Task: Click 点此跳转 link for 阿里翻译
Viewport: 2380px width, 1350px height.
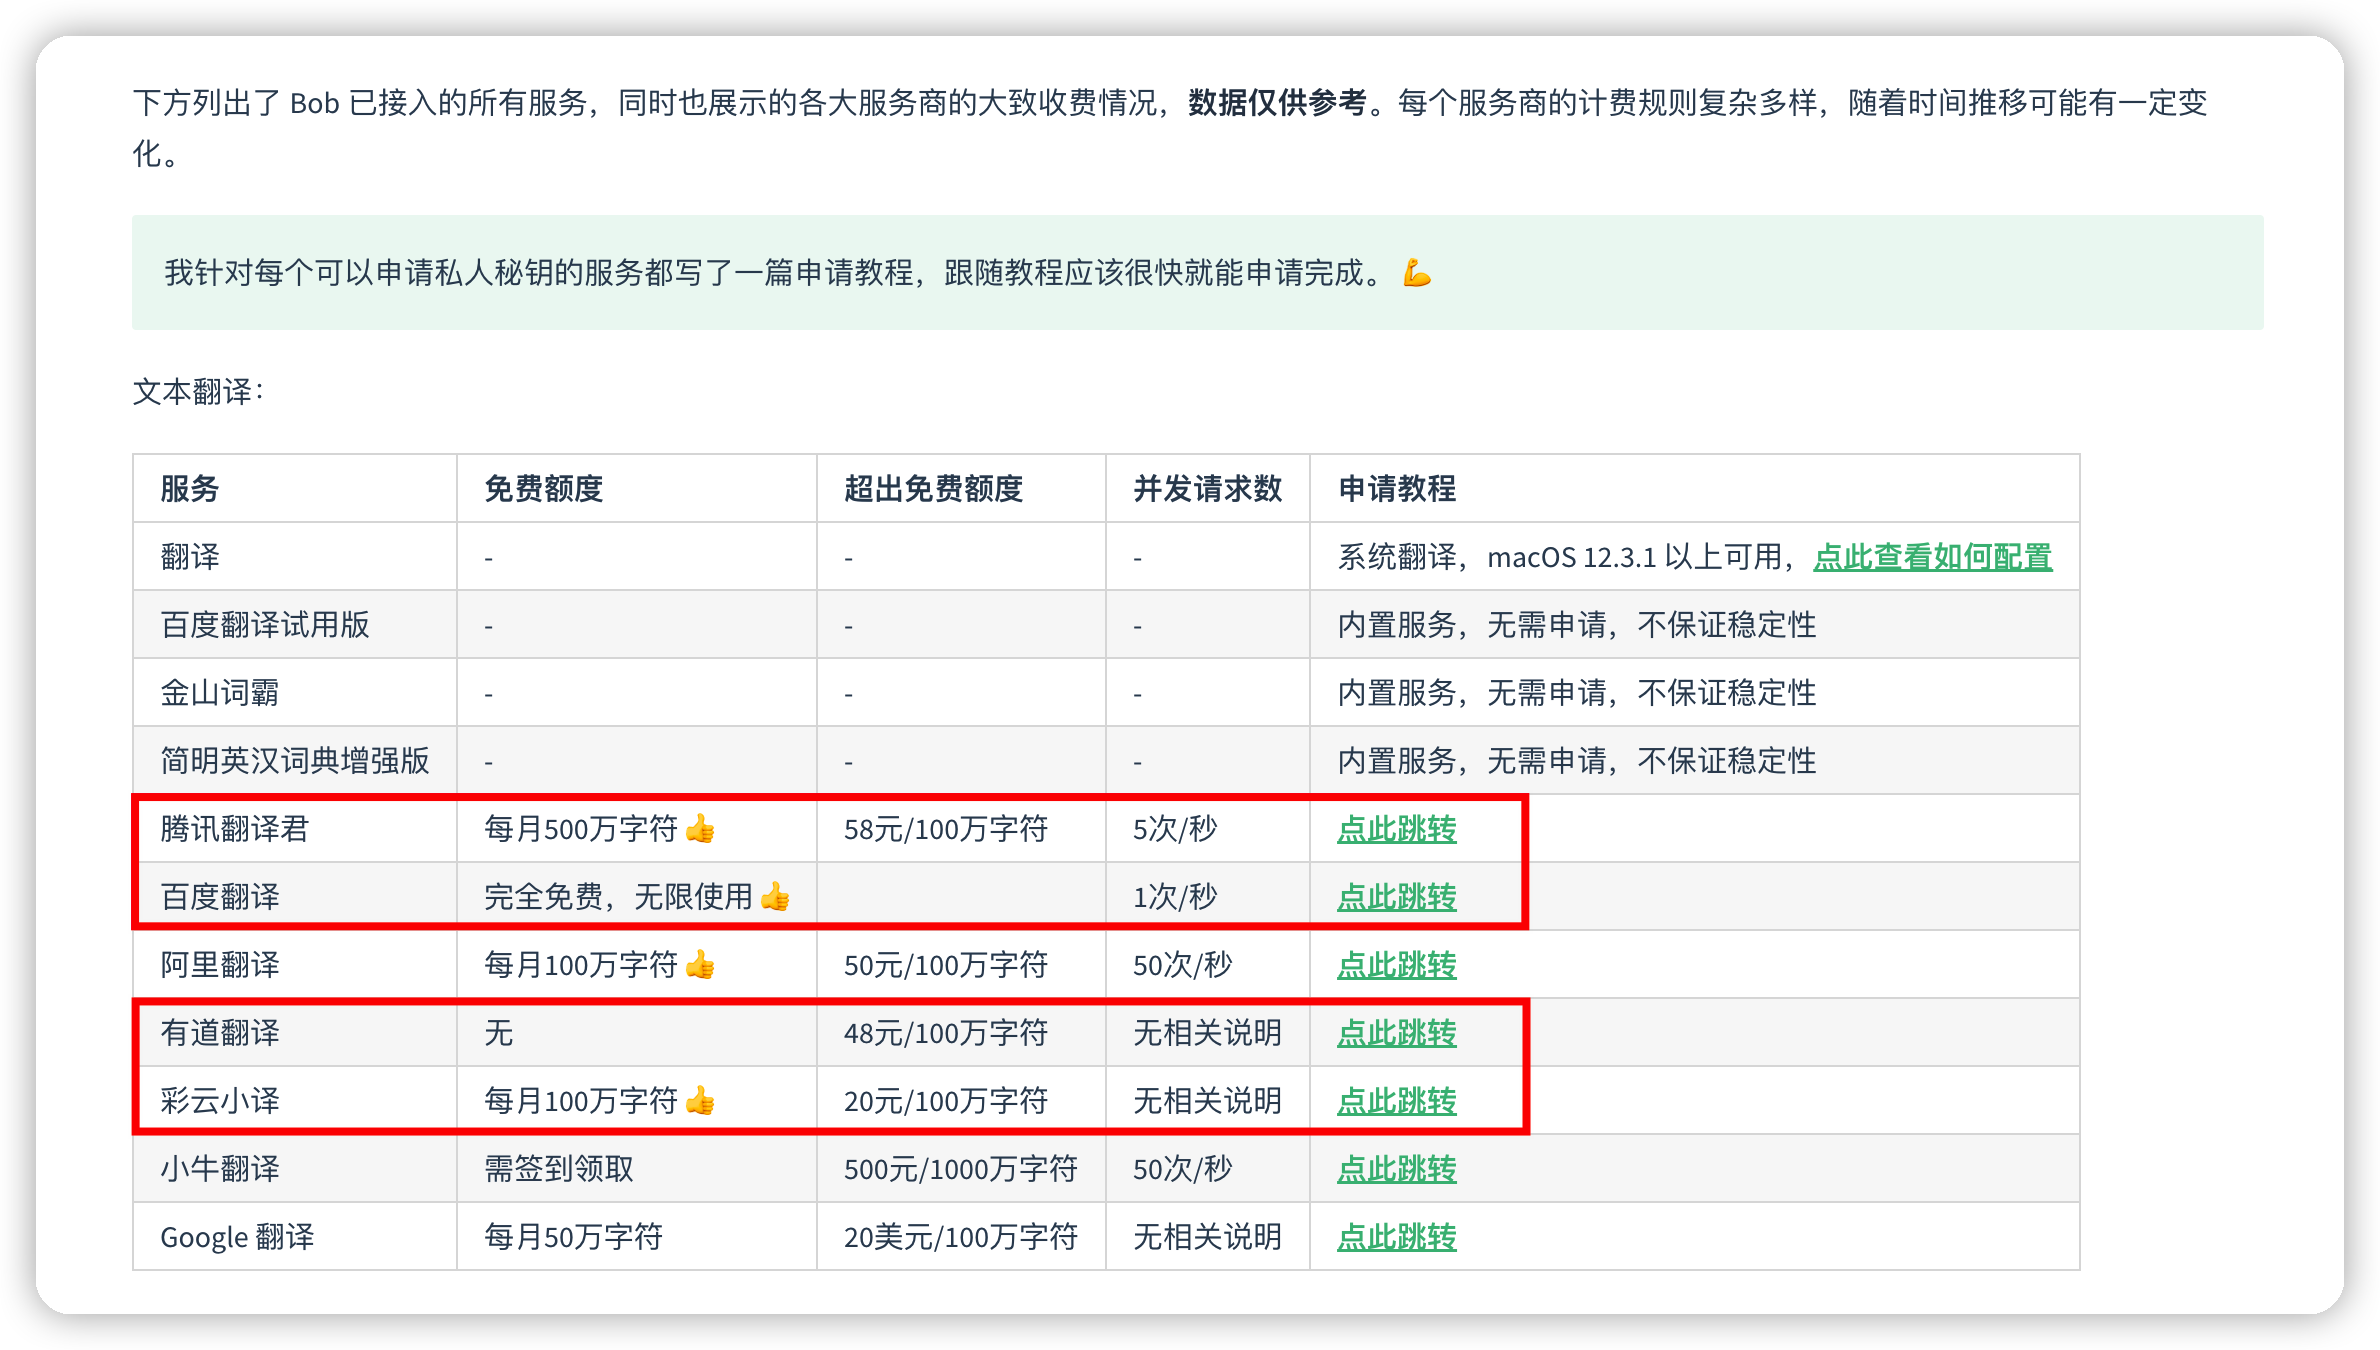Action: [1396, 965]
